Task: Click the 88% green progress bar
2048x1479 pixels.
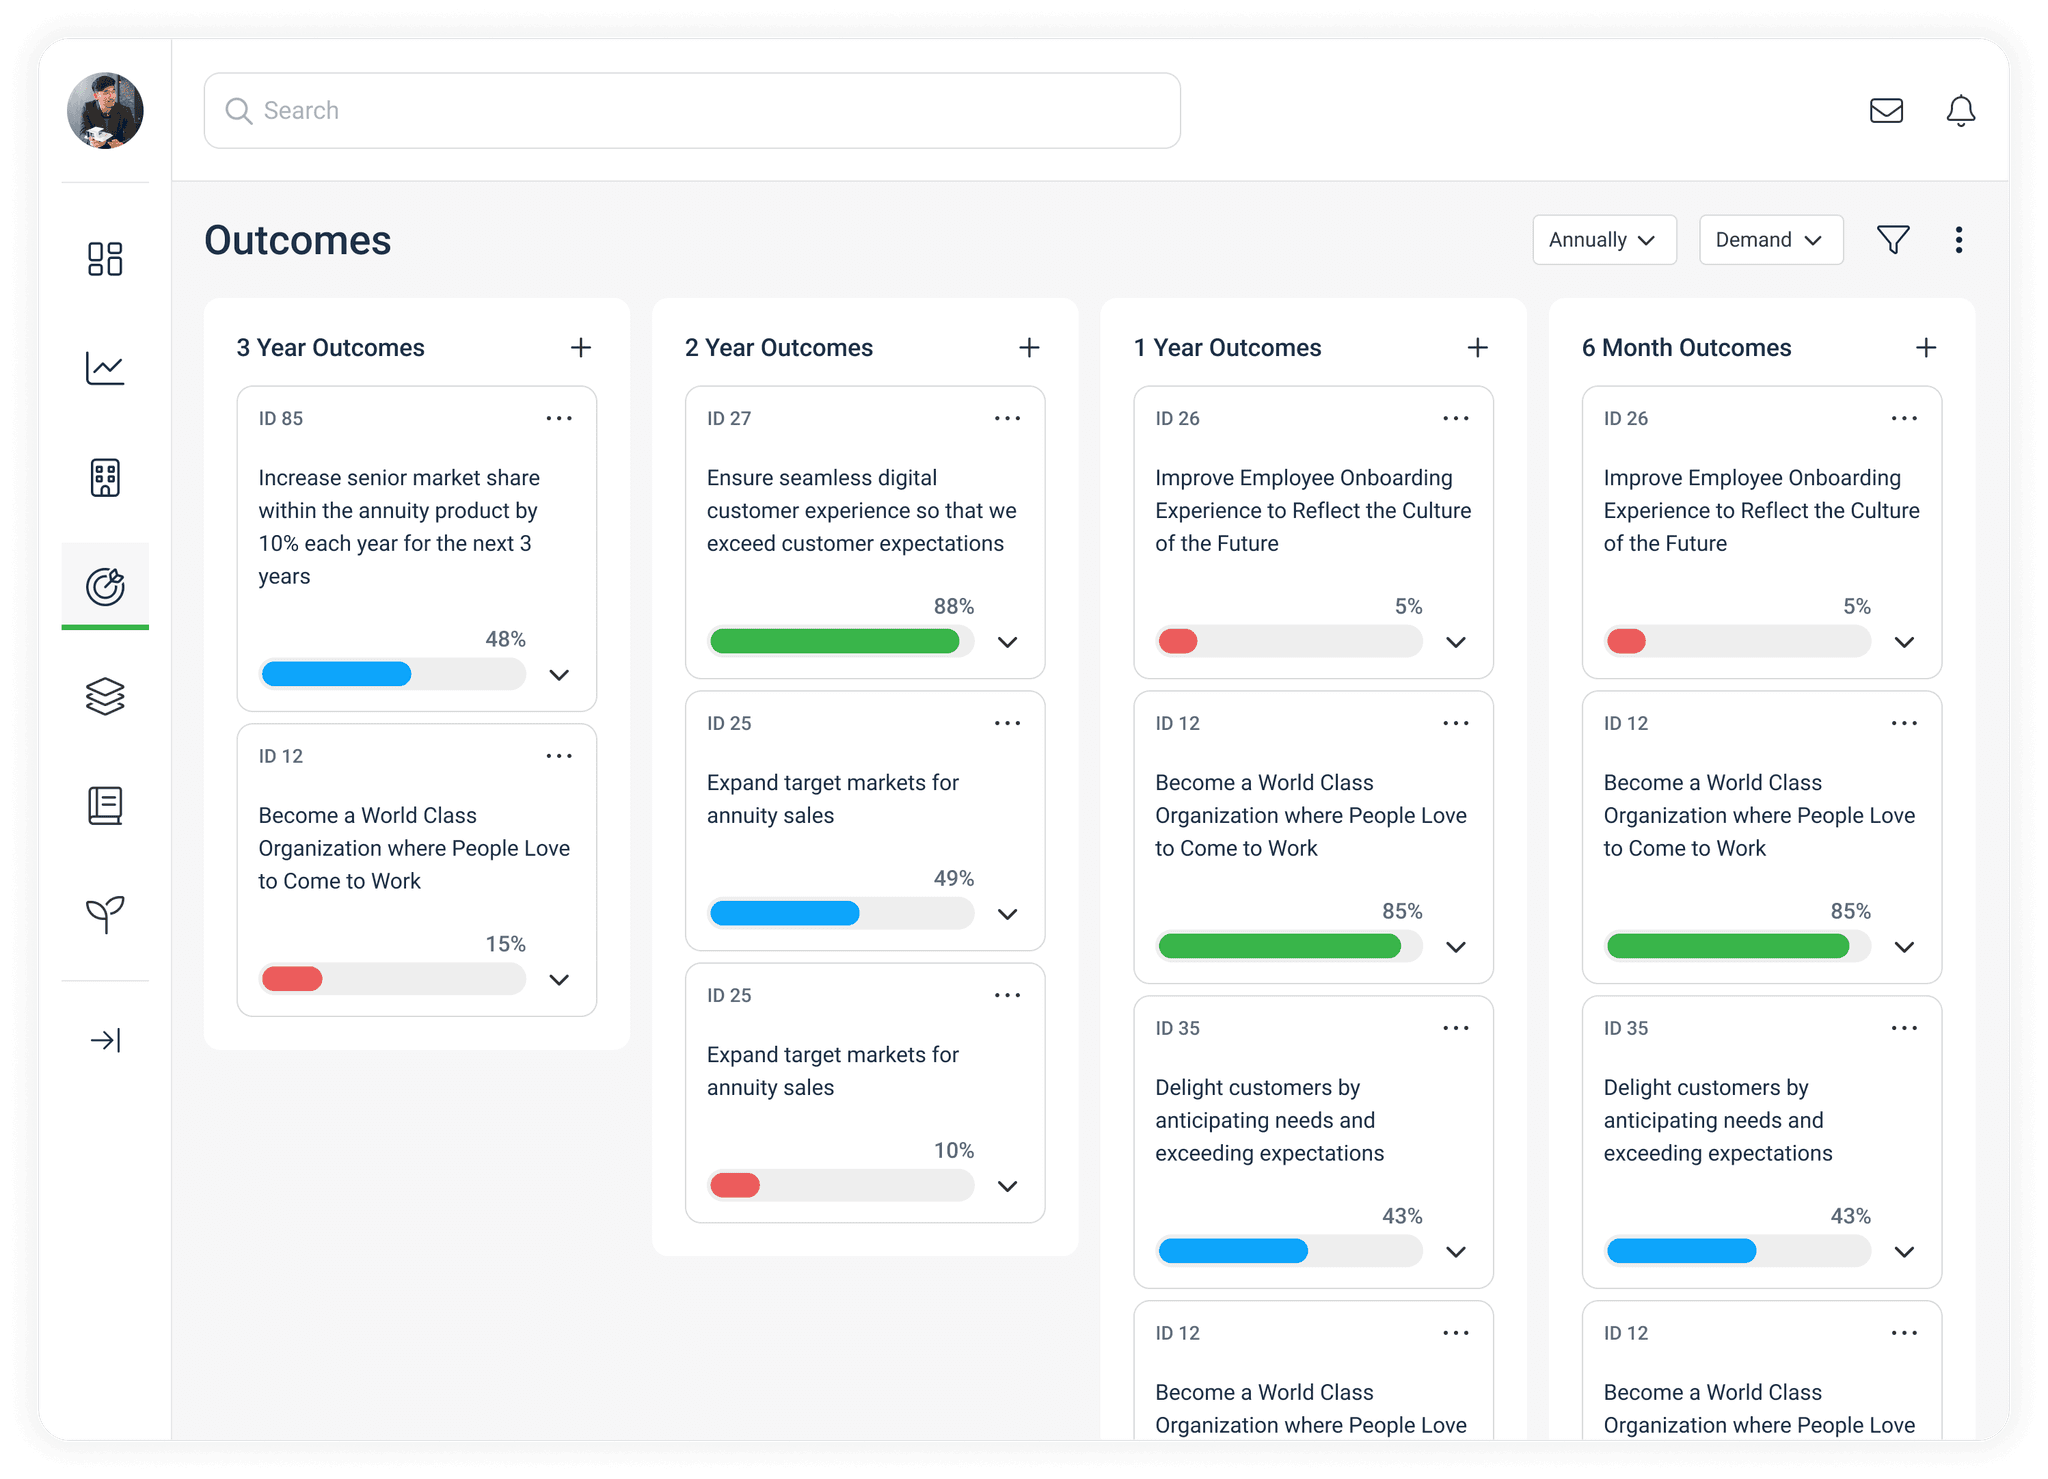Action: pyautogui.click(x=834, y=642)
